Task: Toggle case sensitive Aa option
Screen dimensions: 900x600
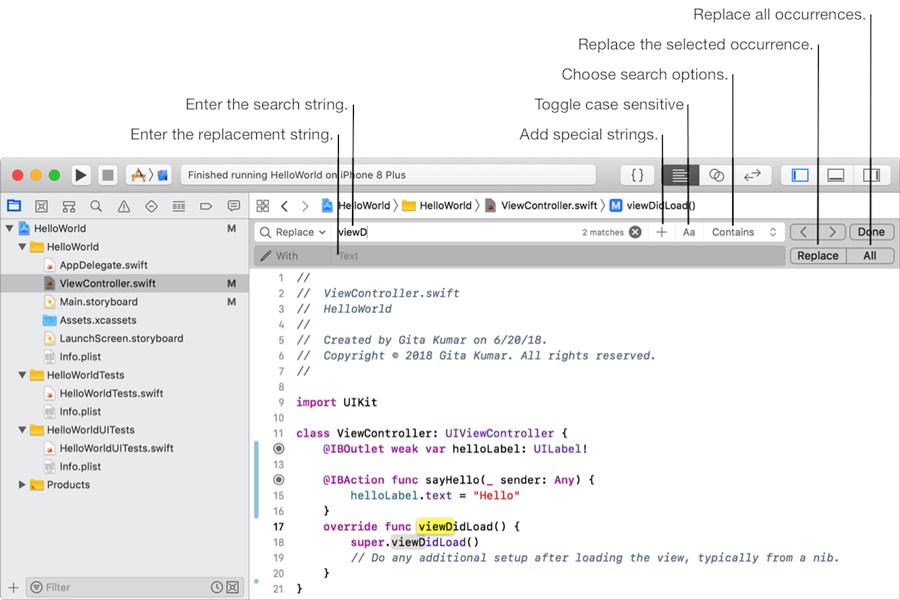Action: pos(689,232)
